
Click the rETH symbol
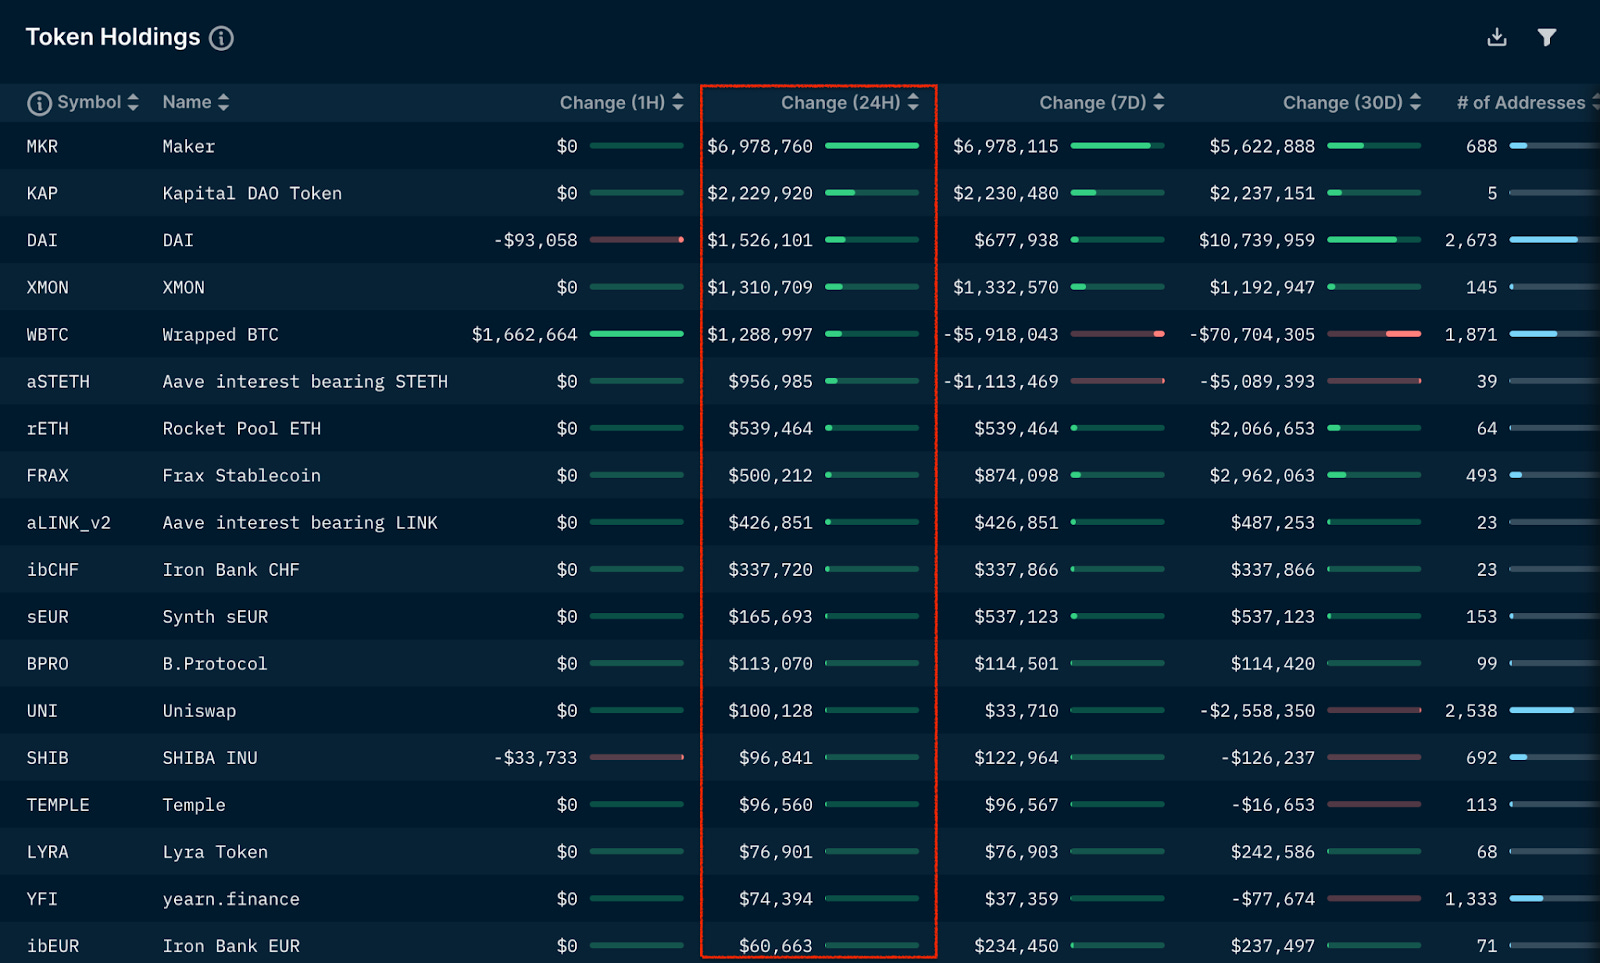coord(47,428)
